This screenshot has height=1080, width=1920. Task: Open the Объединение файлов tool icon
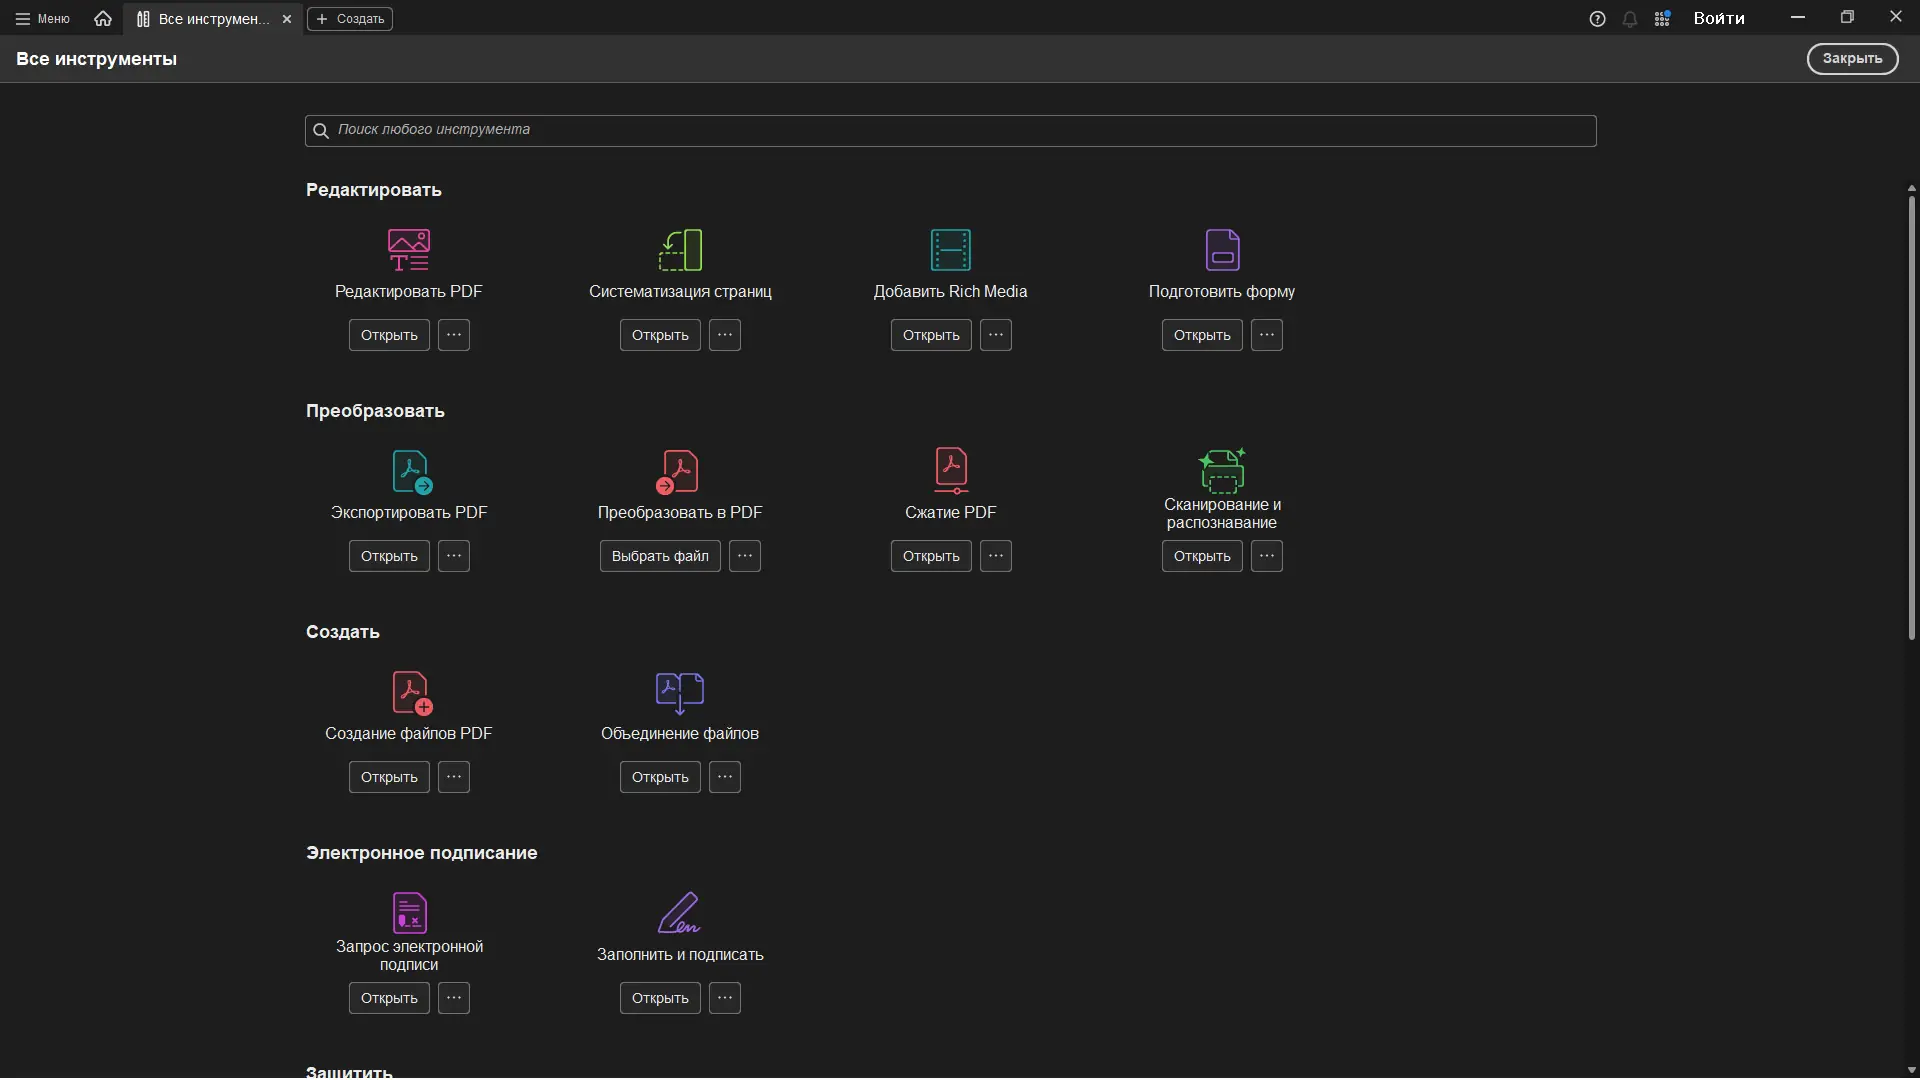tap(680, 692)
